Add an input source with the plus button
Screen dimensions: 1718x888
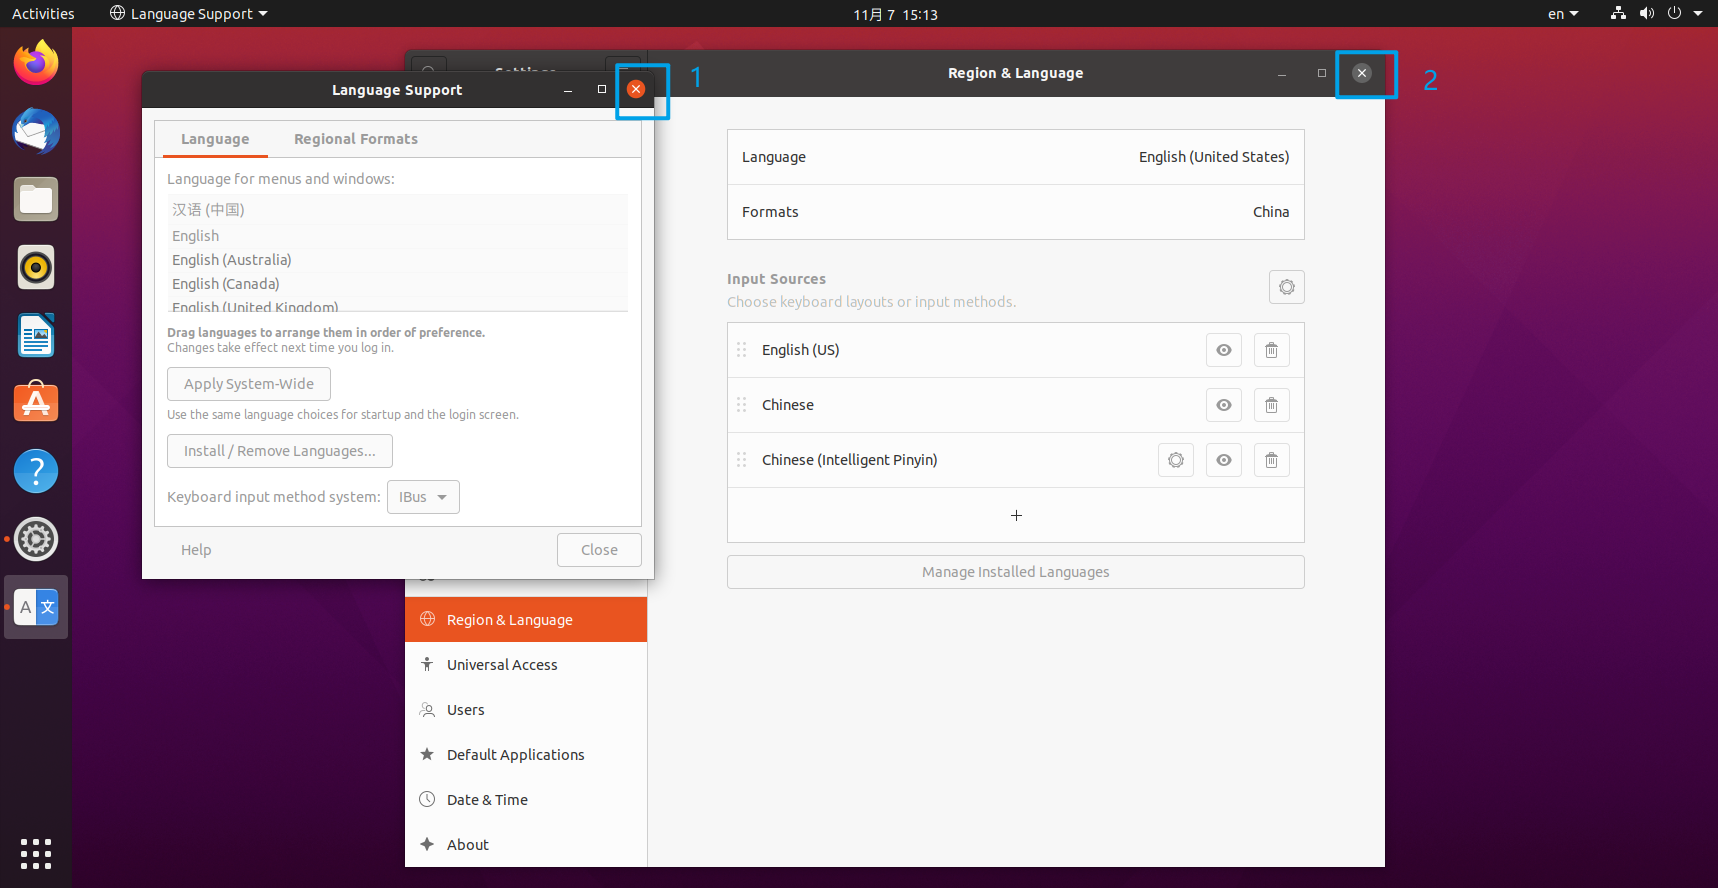1016,515
